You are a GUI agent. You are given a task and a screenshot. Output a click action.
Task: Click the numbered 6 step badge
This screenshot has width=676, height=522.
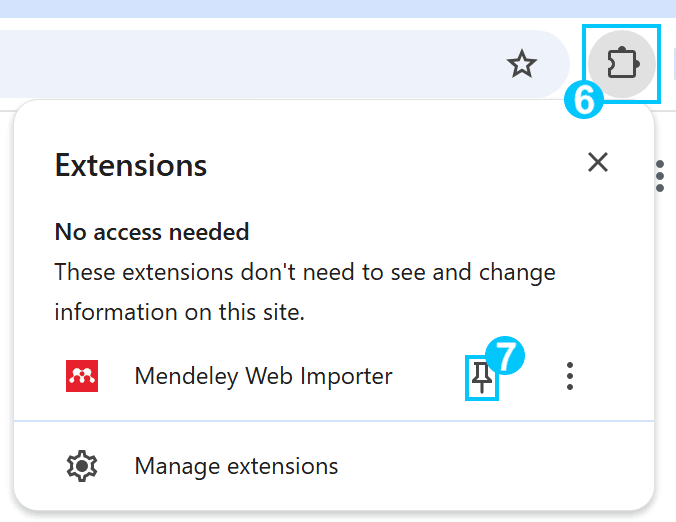point(583,100)
